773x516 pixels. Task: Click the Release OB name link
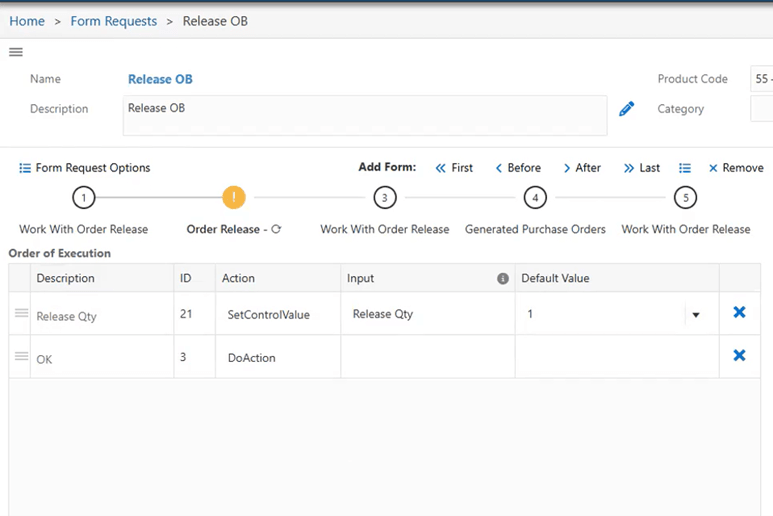point(160,79)
